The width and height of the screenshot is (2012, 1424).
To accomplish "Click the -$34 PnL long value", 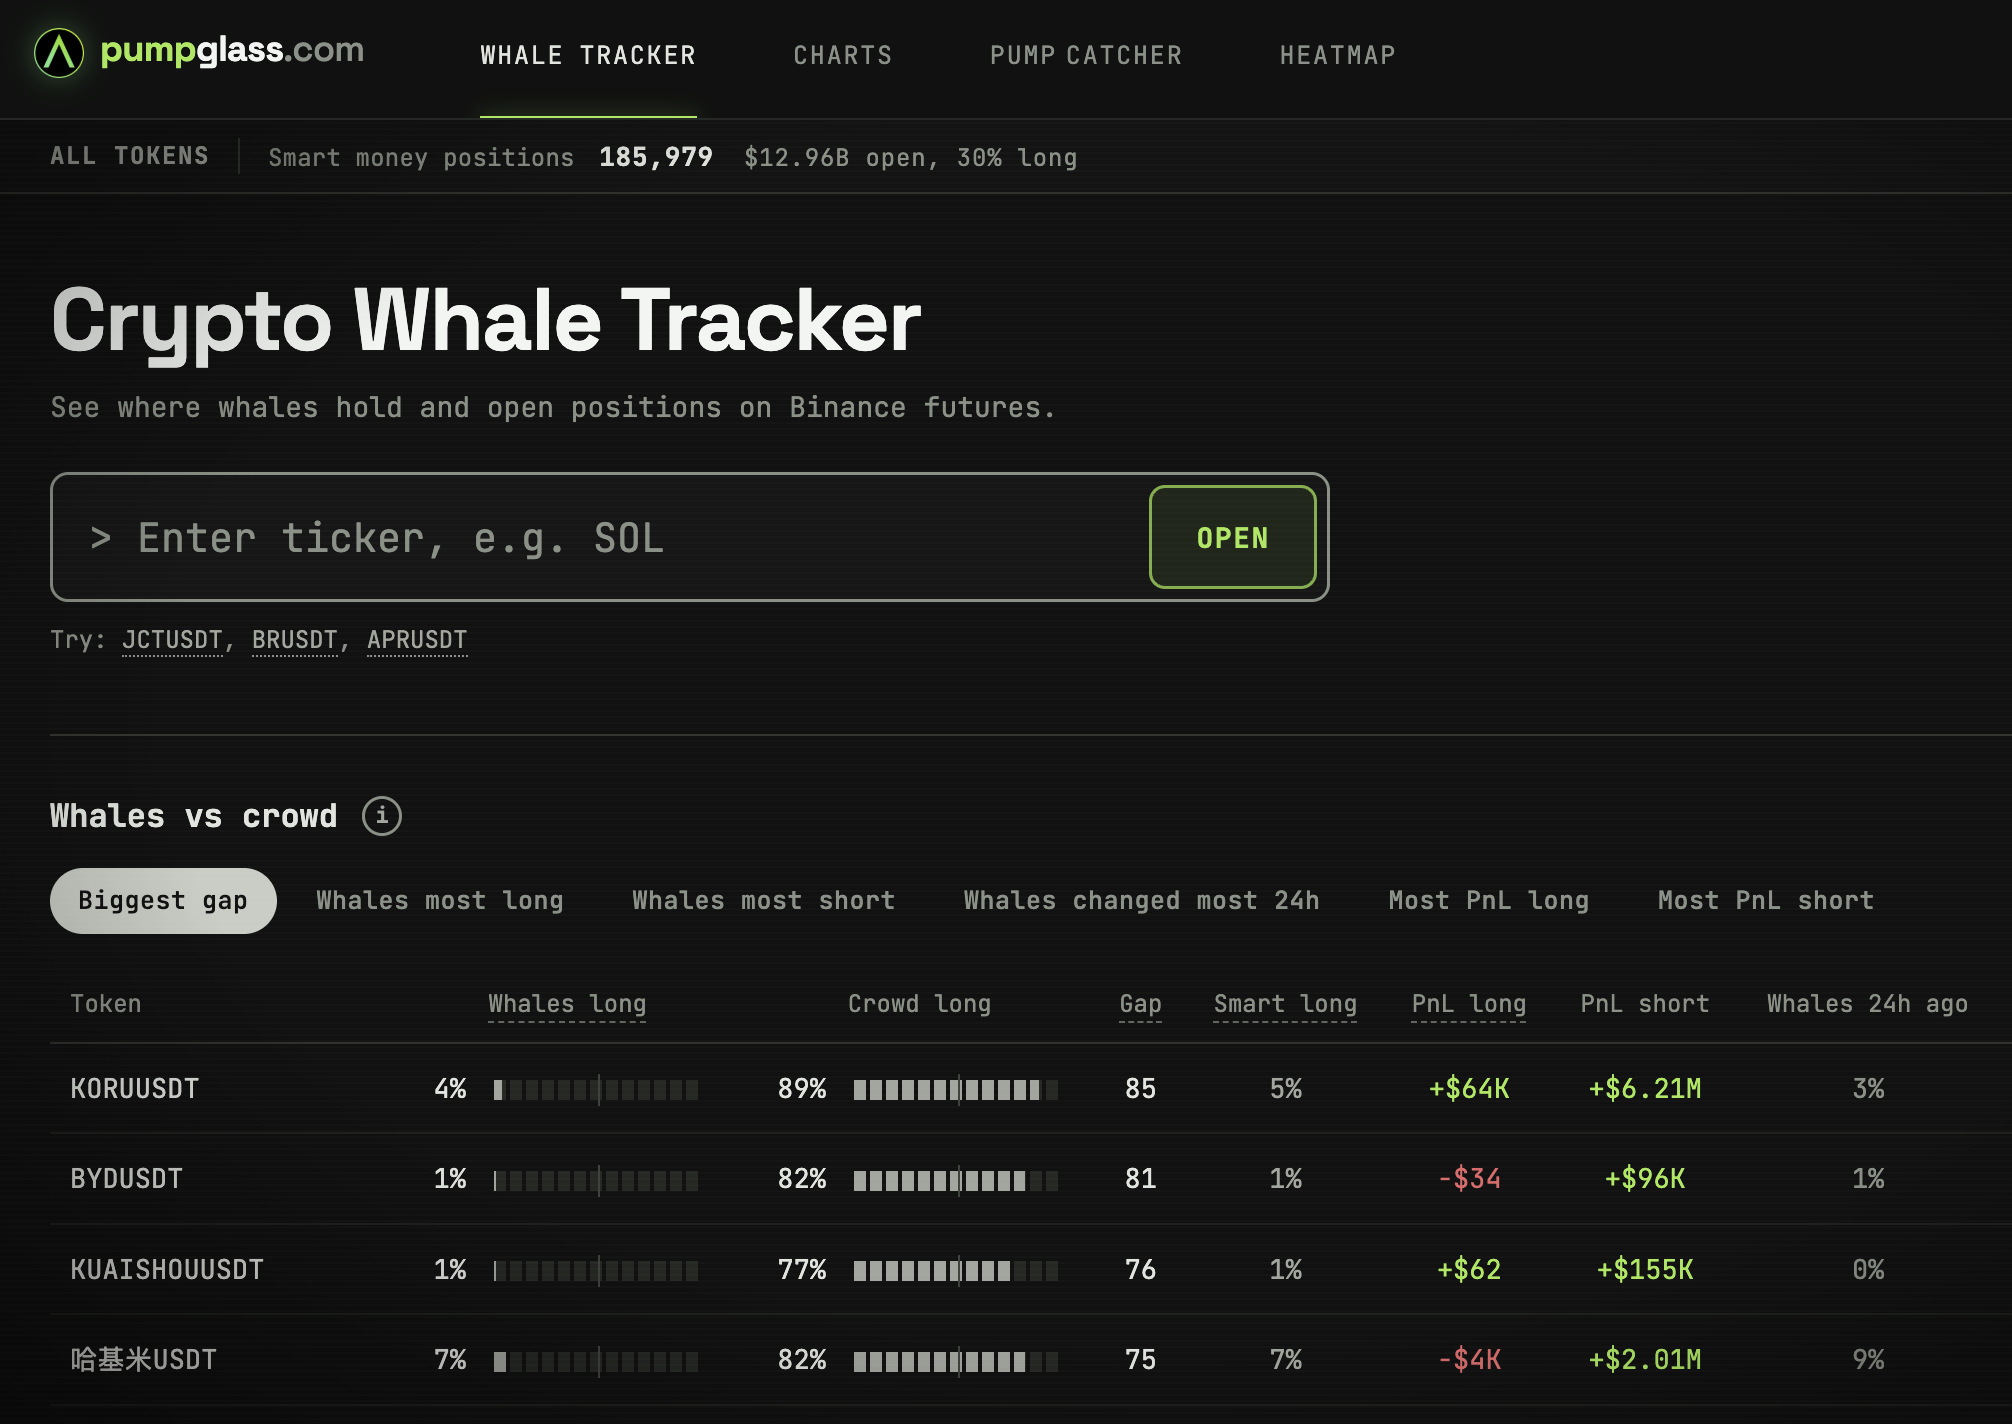I will click(x=1469, y=1179).
